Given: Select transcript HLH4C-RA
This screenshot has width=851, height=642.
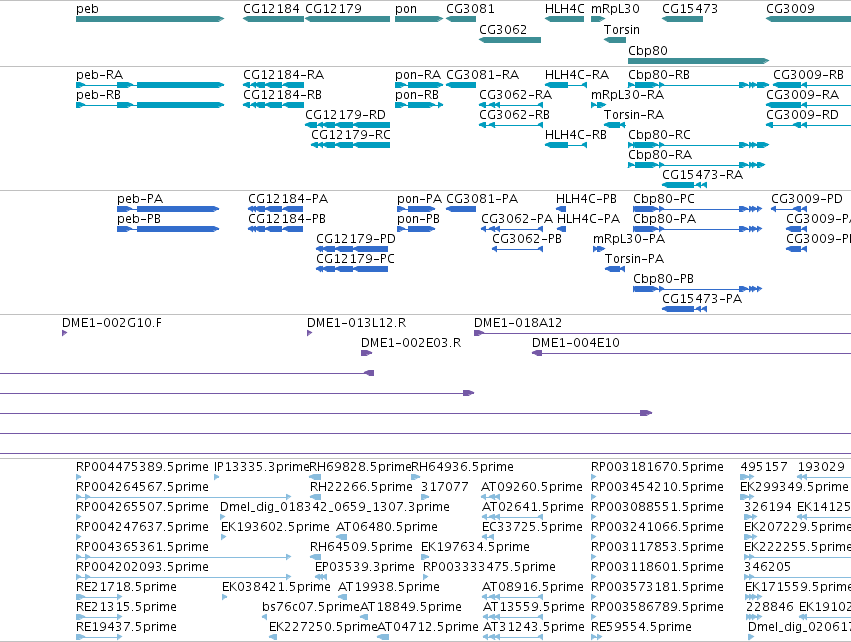Looking at the screenshot, I should 577,74.
